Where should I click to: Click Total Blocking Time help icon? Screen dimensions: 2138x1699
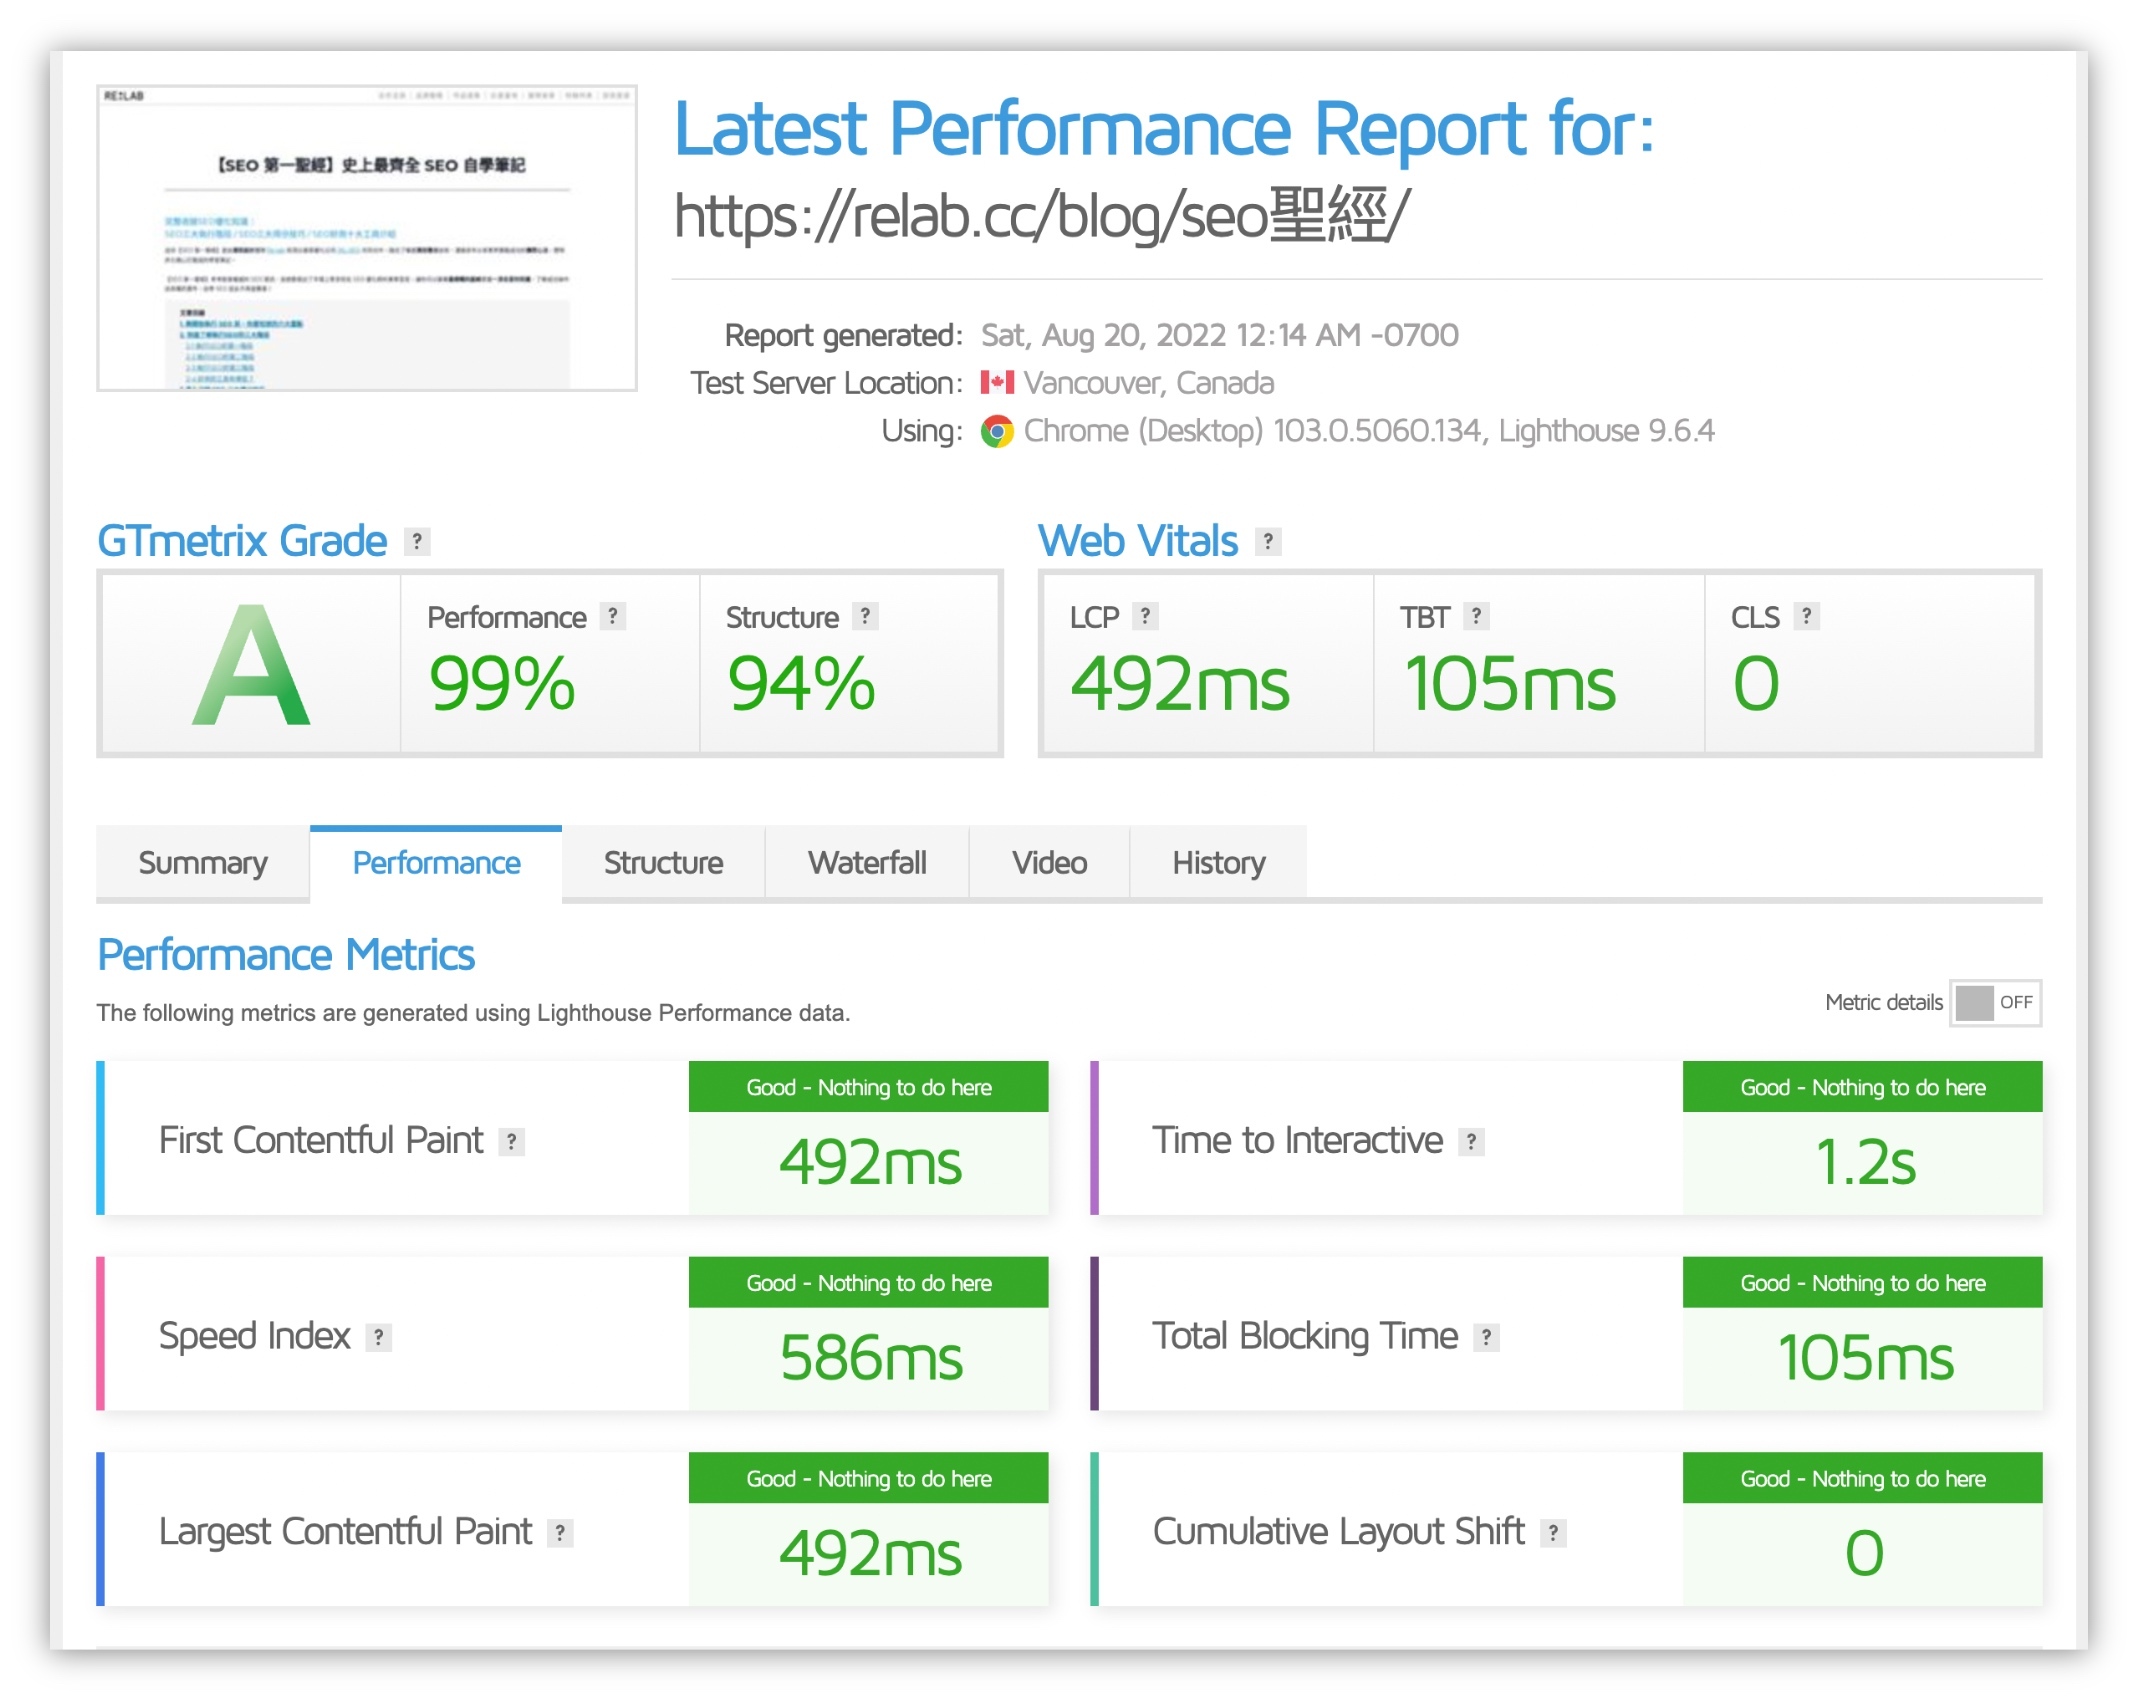(x=1487, y=1337)
